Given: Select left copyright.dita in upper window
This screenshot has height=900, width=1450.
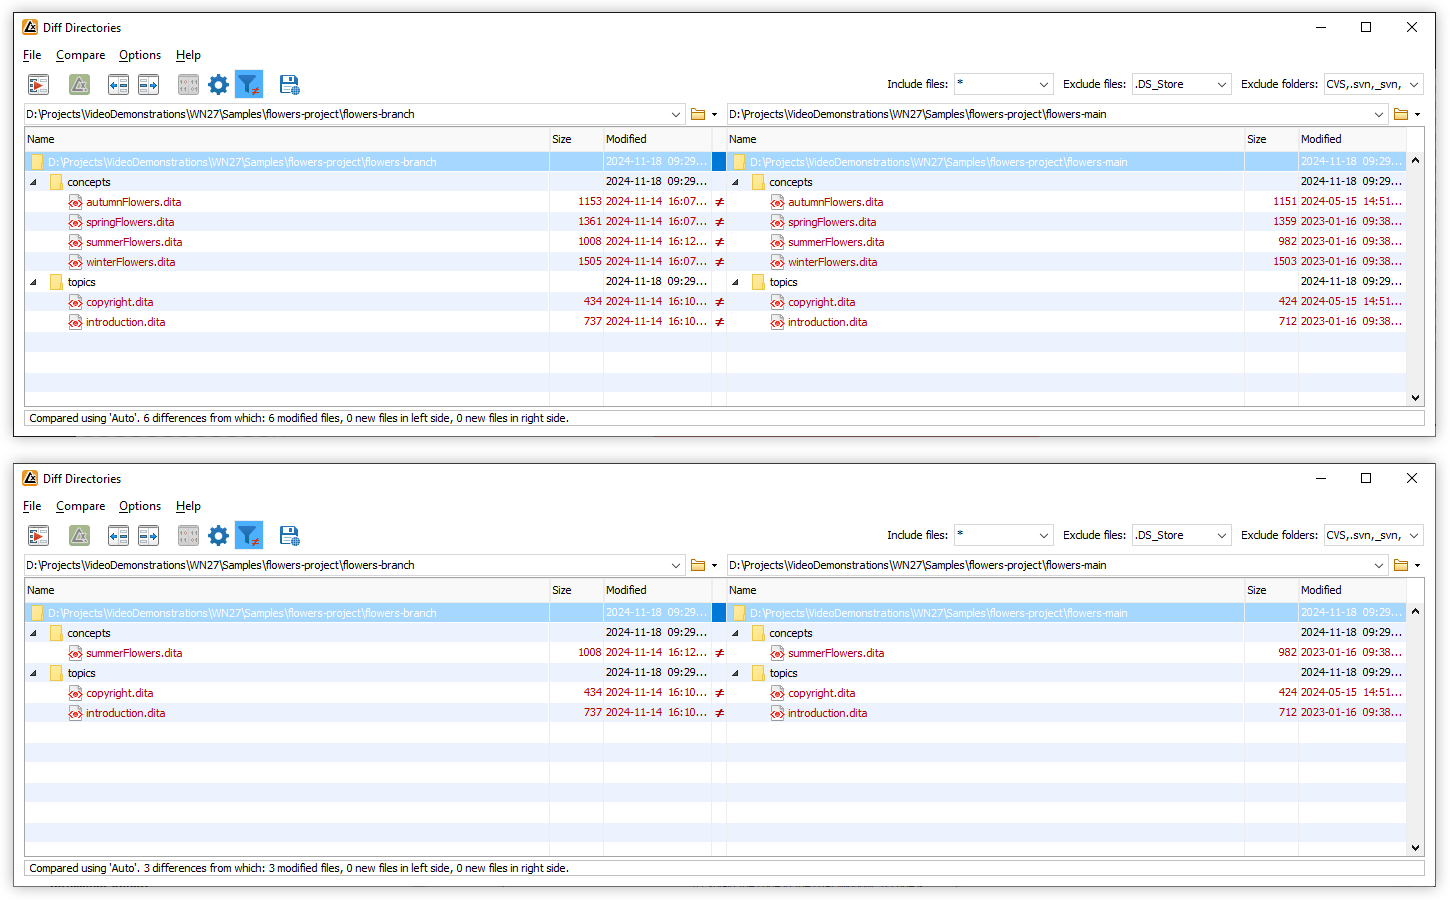Looking at the screenshot, I should point(119,302).
